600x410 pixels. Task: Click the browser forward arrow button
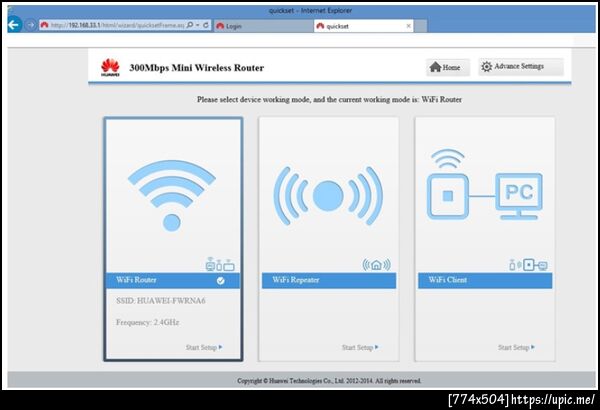(30, 25)
